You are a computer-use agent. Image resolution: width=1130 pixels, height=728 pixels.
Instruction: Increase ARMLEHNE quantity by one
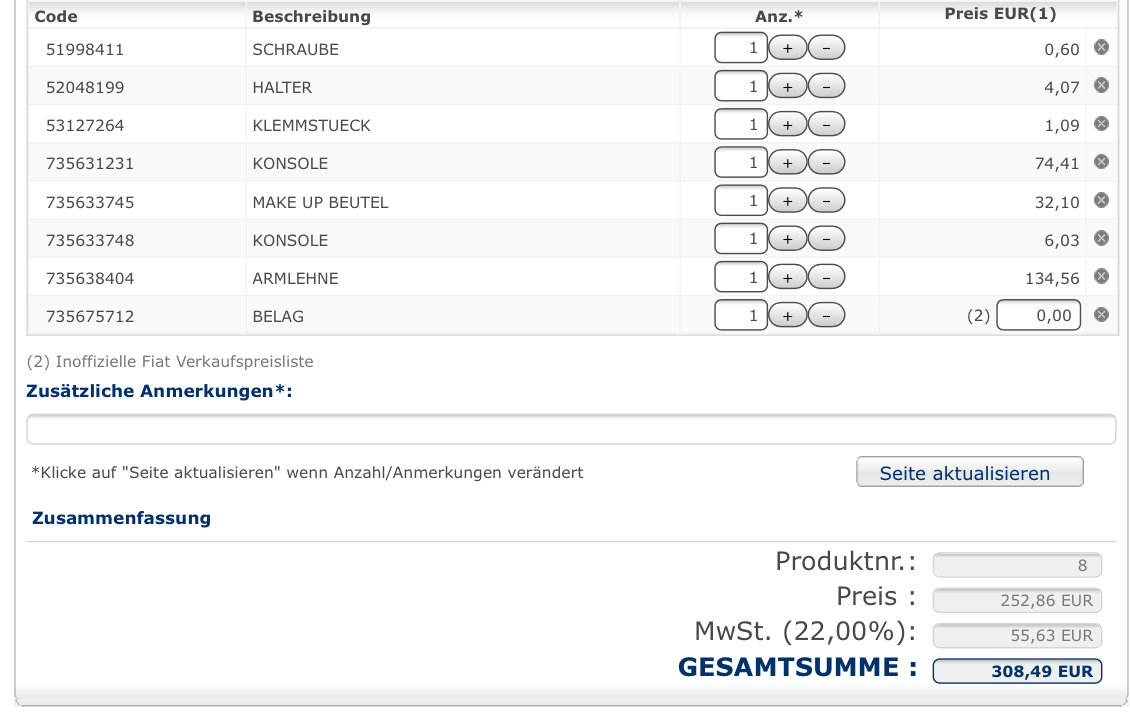coord(787,278)
